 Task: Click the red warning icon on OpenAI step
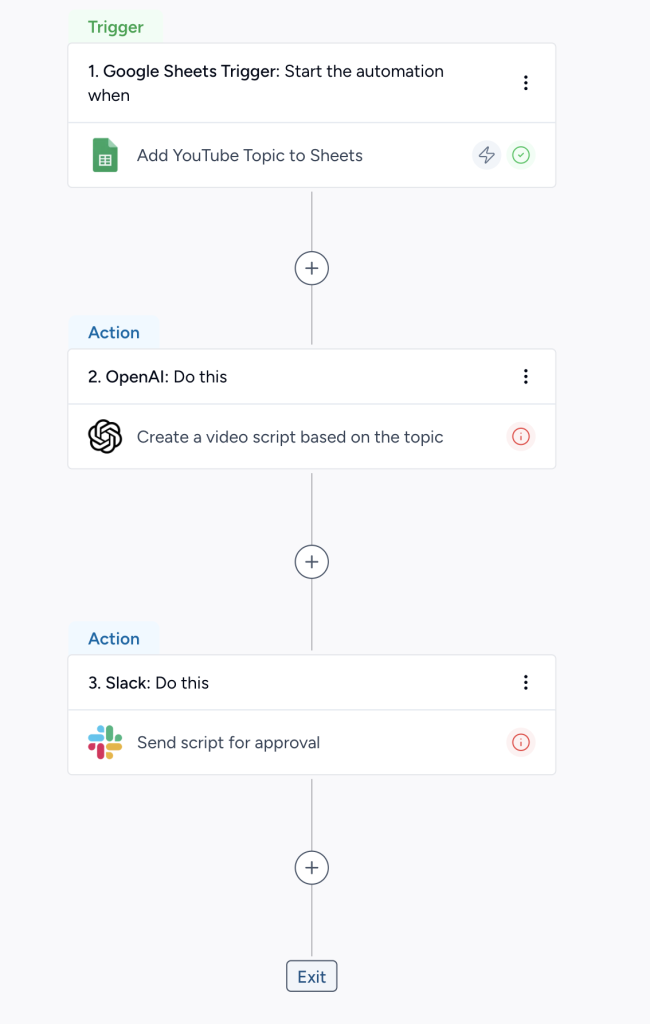520,437
